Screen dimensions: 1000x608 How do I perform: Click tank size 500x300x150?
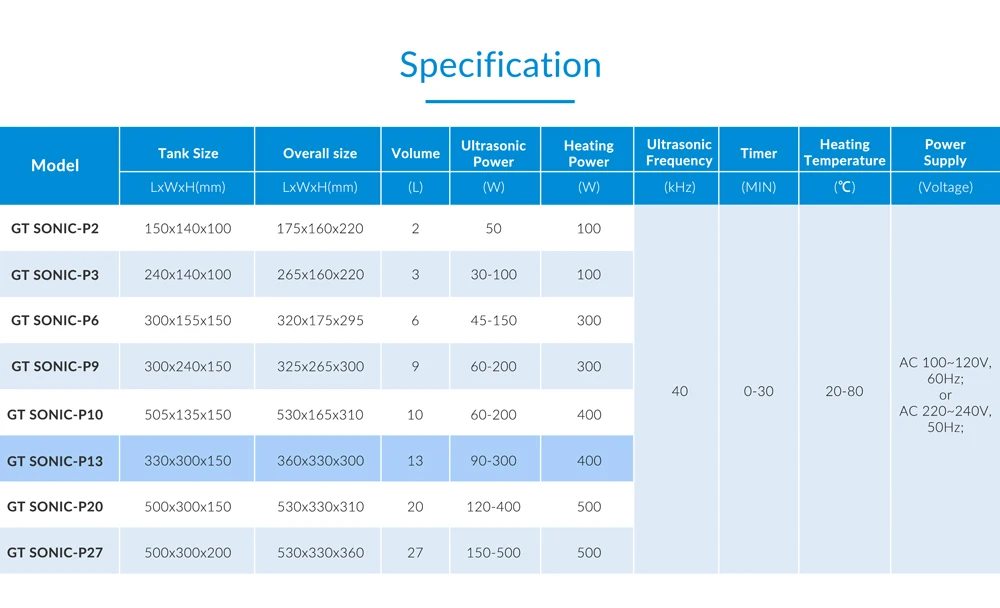click(x=188, y=507)
